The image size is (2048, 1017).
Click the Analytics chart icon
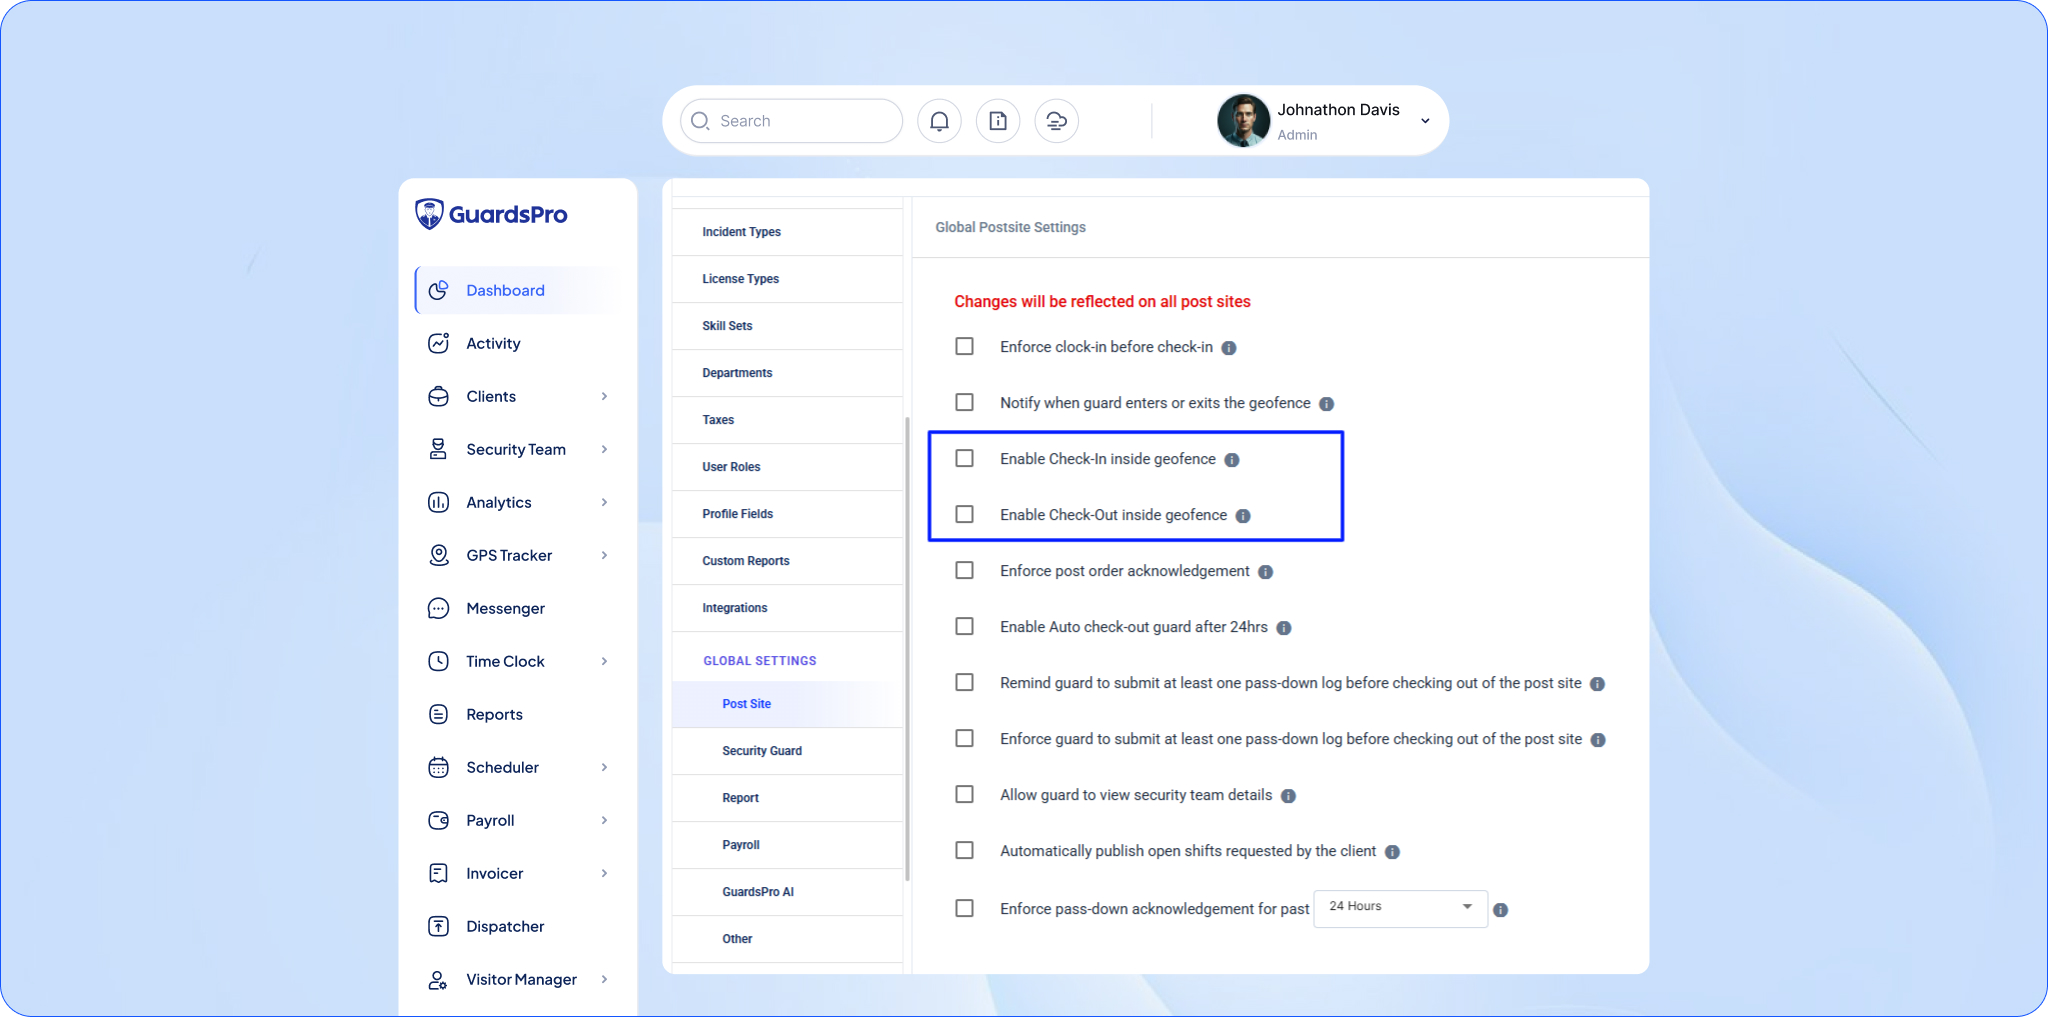438,502
